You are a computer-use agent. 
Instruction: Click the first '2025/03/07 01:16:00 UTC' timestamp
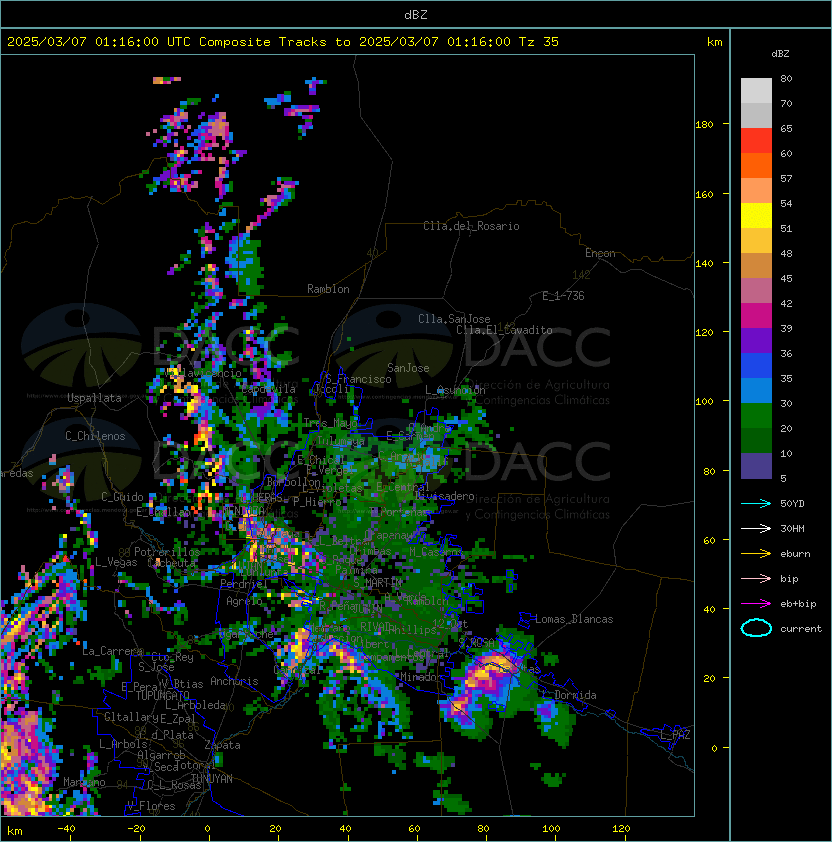point(98,42)
